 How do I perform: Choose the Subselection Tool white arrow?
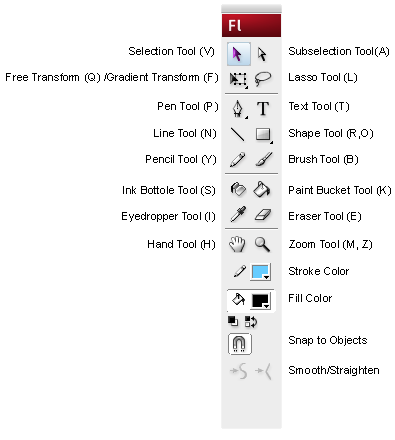tap(263, 54)
